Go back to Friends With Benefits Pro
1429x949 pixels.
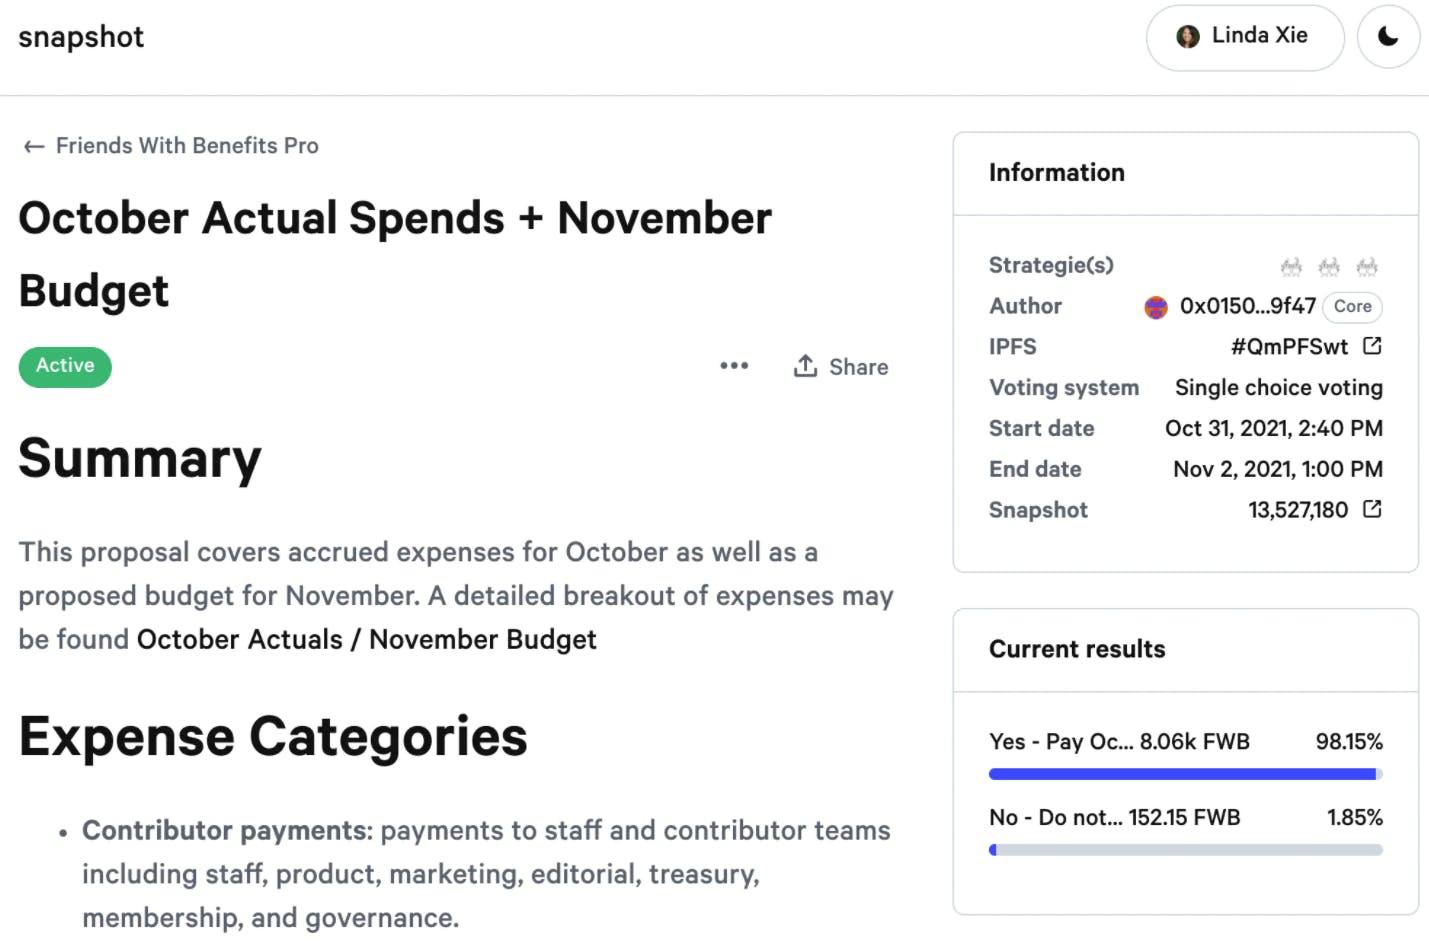[x=187, y=146]
